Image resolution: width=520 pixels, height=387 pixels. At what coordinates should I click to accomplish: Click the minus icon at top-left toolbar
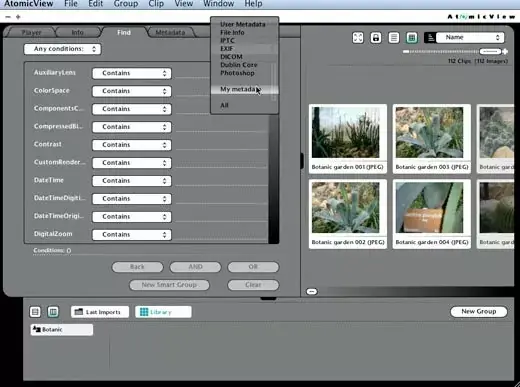click(x=8, y=17)
